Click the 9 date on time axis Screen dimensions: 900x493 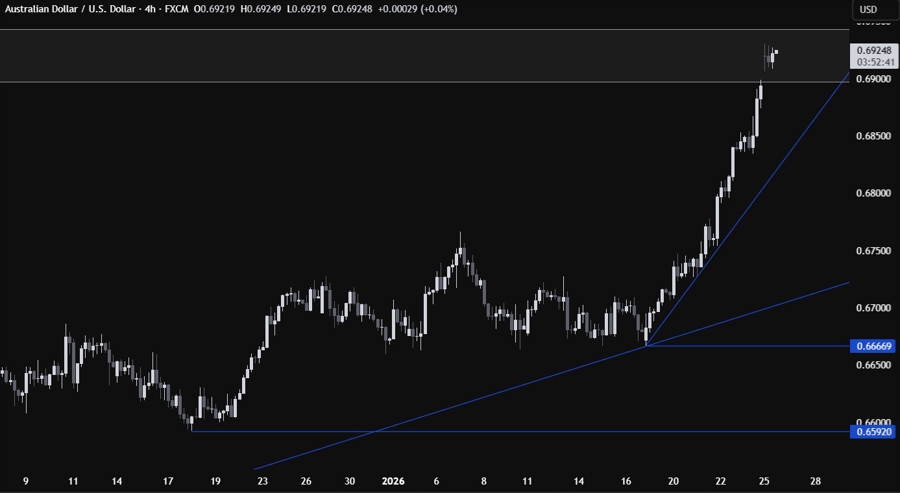point(25,481)
